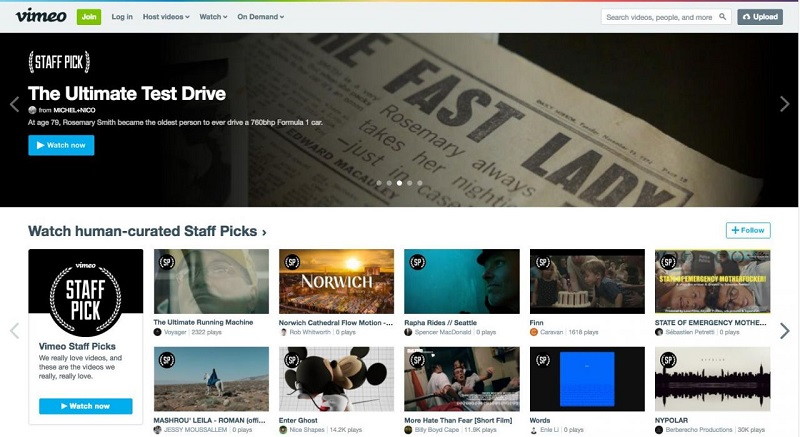Click Caravan orange avatar
Image resolution: width=800 pixels, height=437 pixels.
[534, 332]
